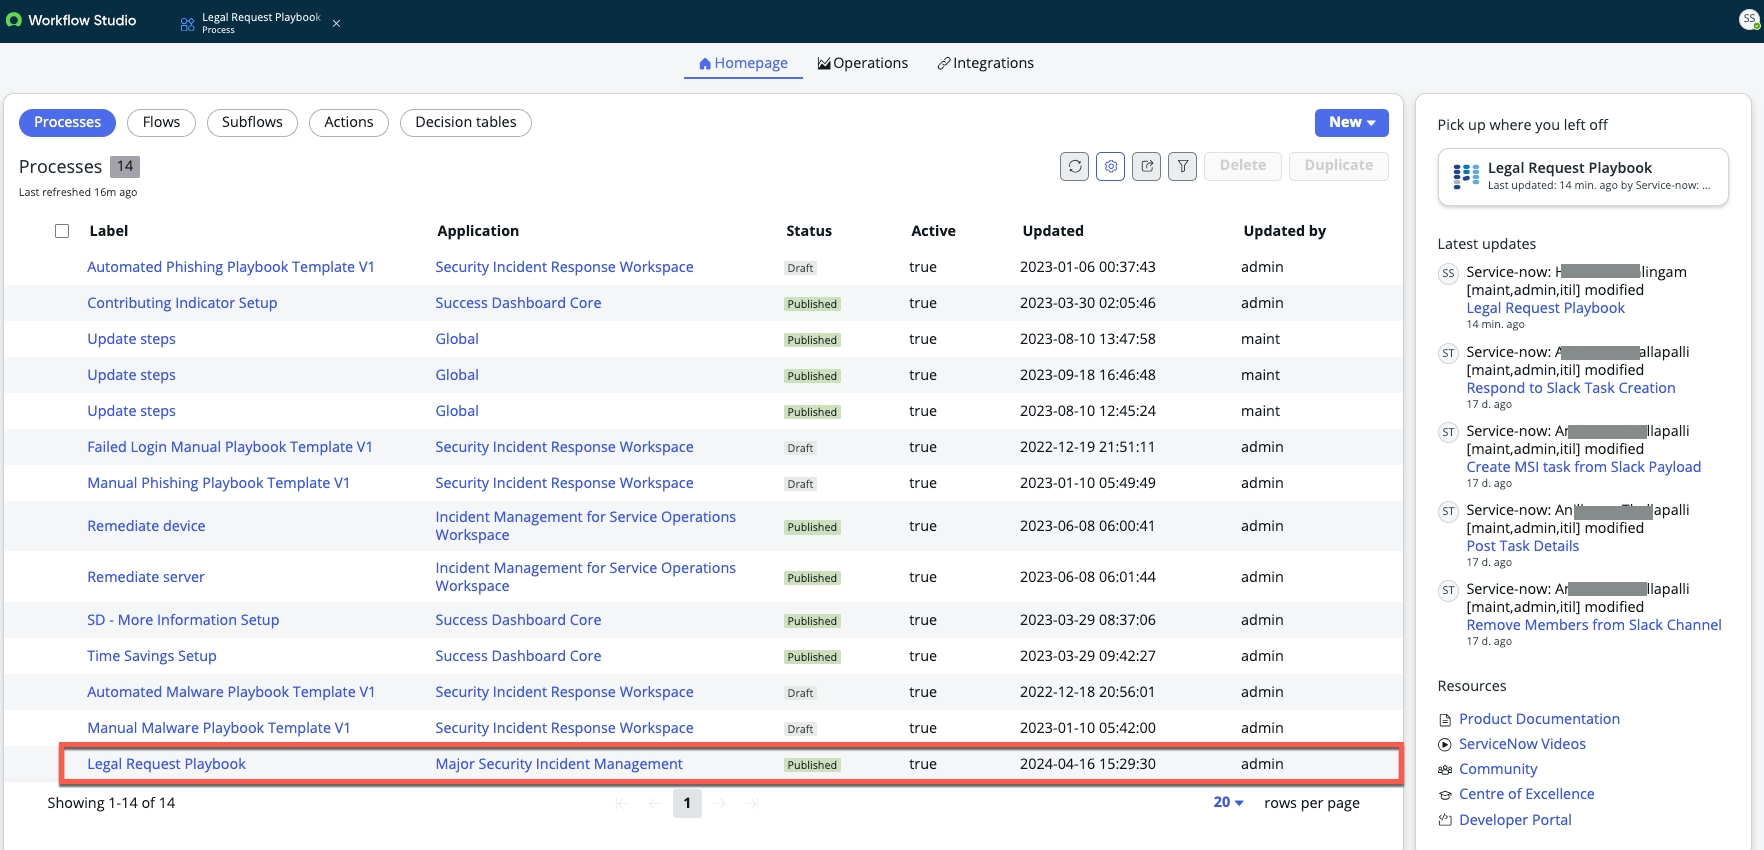This screenshot has width=1764, height=850.
Task: Click the Legal Request Playbook card icon
Action: 1466,176
